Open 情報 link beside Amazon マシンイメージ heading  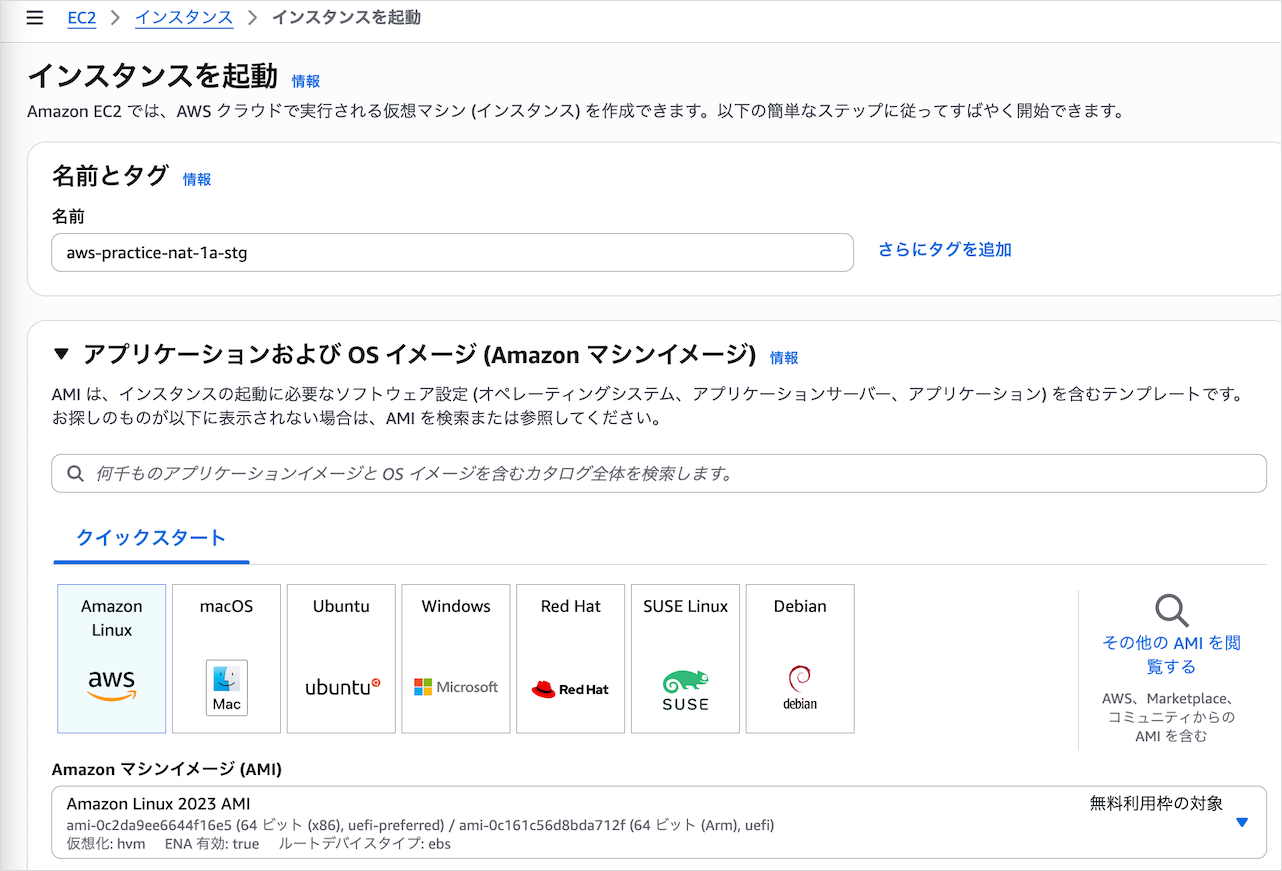784,357
